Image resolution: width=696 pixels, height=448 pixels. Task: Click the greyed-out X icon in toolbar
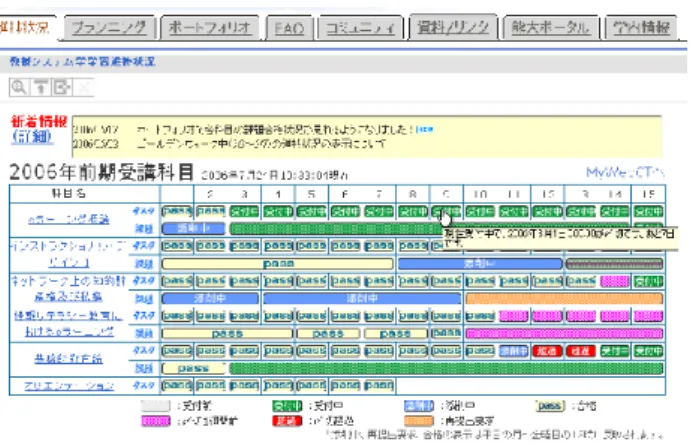pos(83,87)
